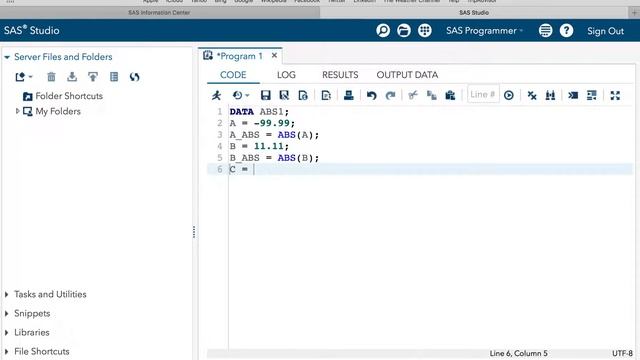Click code line 5 B_ABS = ABS(B)
Image resolution: width=640 pixels, height=360 pixels.
[274, 158]
